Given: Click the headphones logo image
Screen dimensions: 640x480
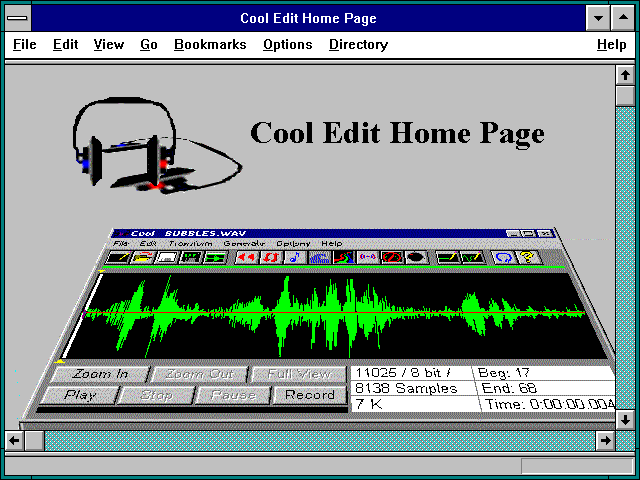Looking at the screenshot, I should [x=157, y=145].
